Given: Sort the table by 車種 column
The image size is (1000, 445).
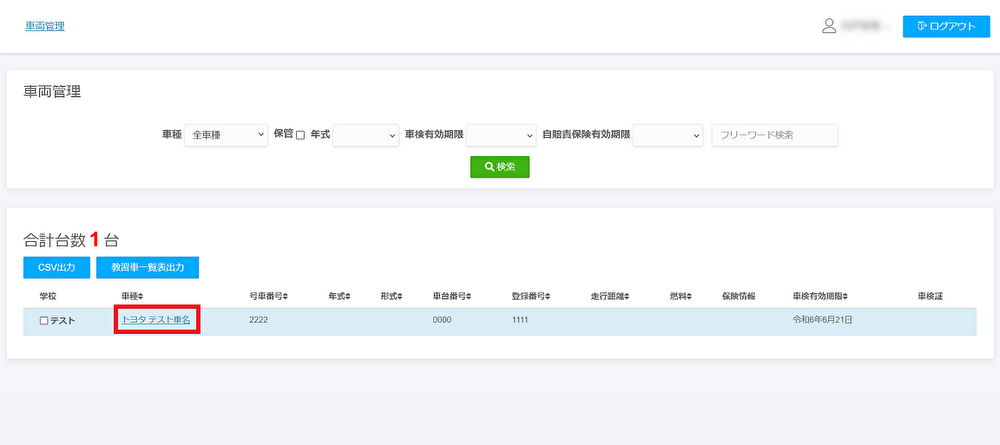Looking at the screenshot, I should tap(132, 296).
